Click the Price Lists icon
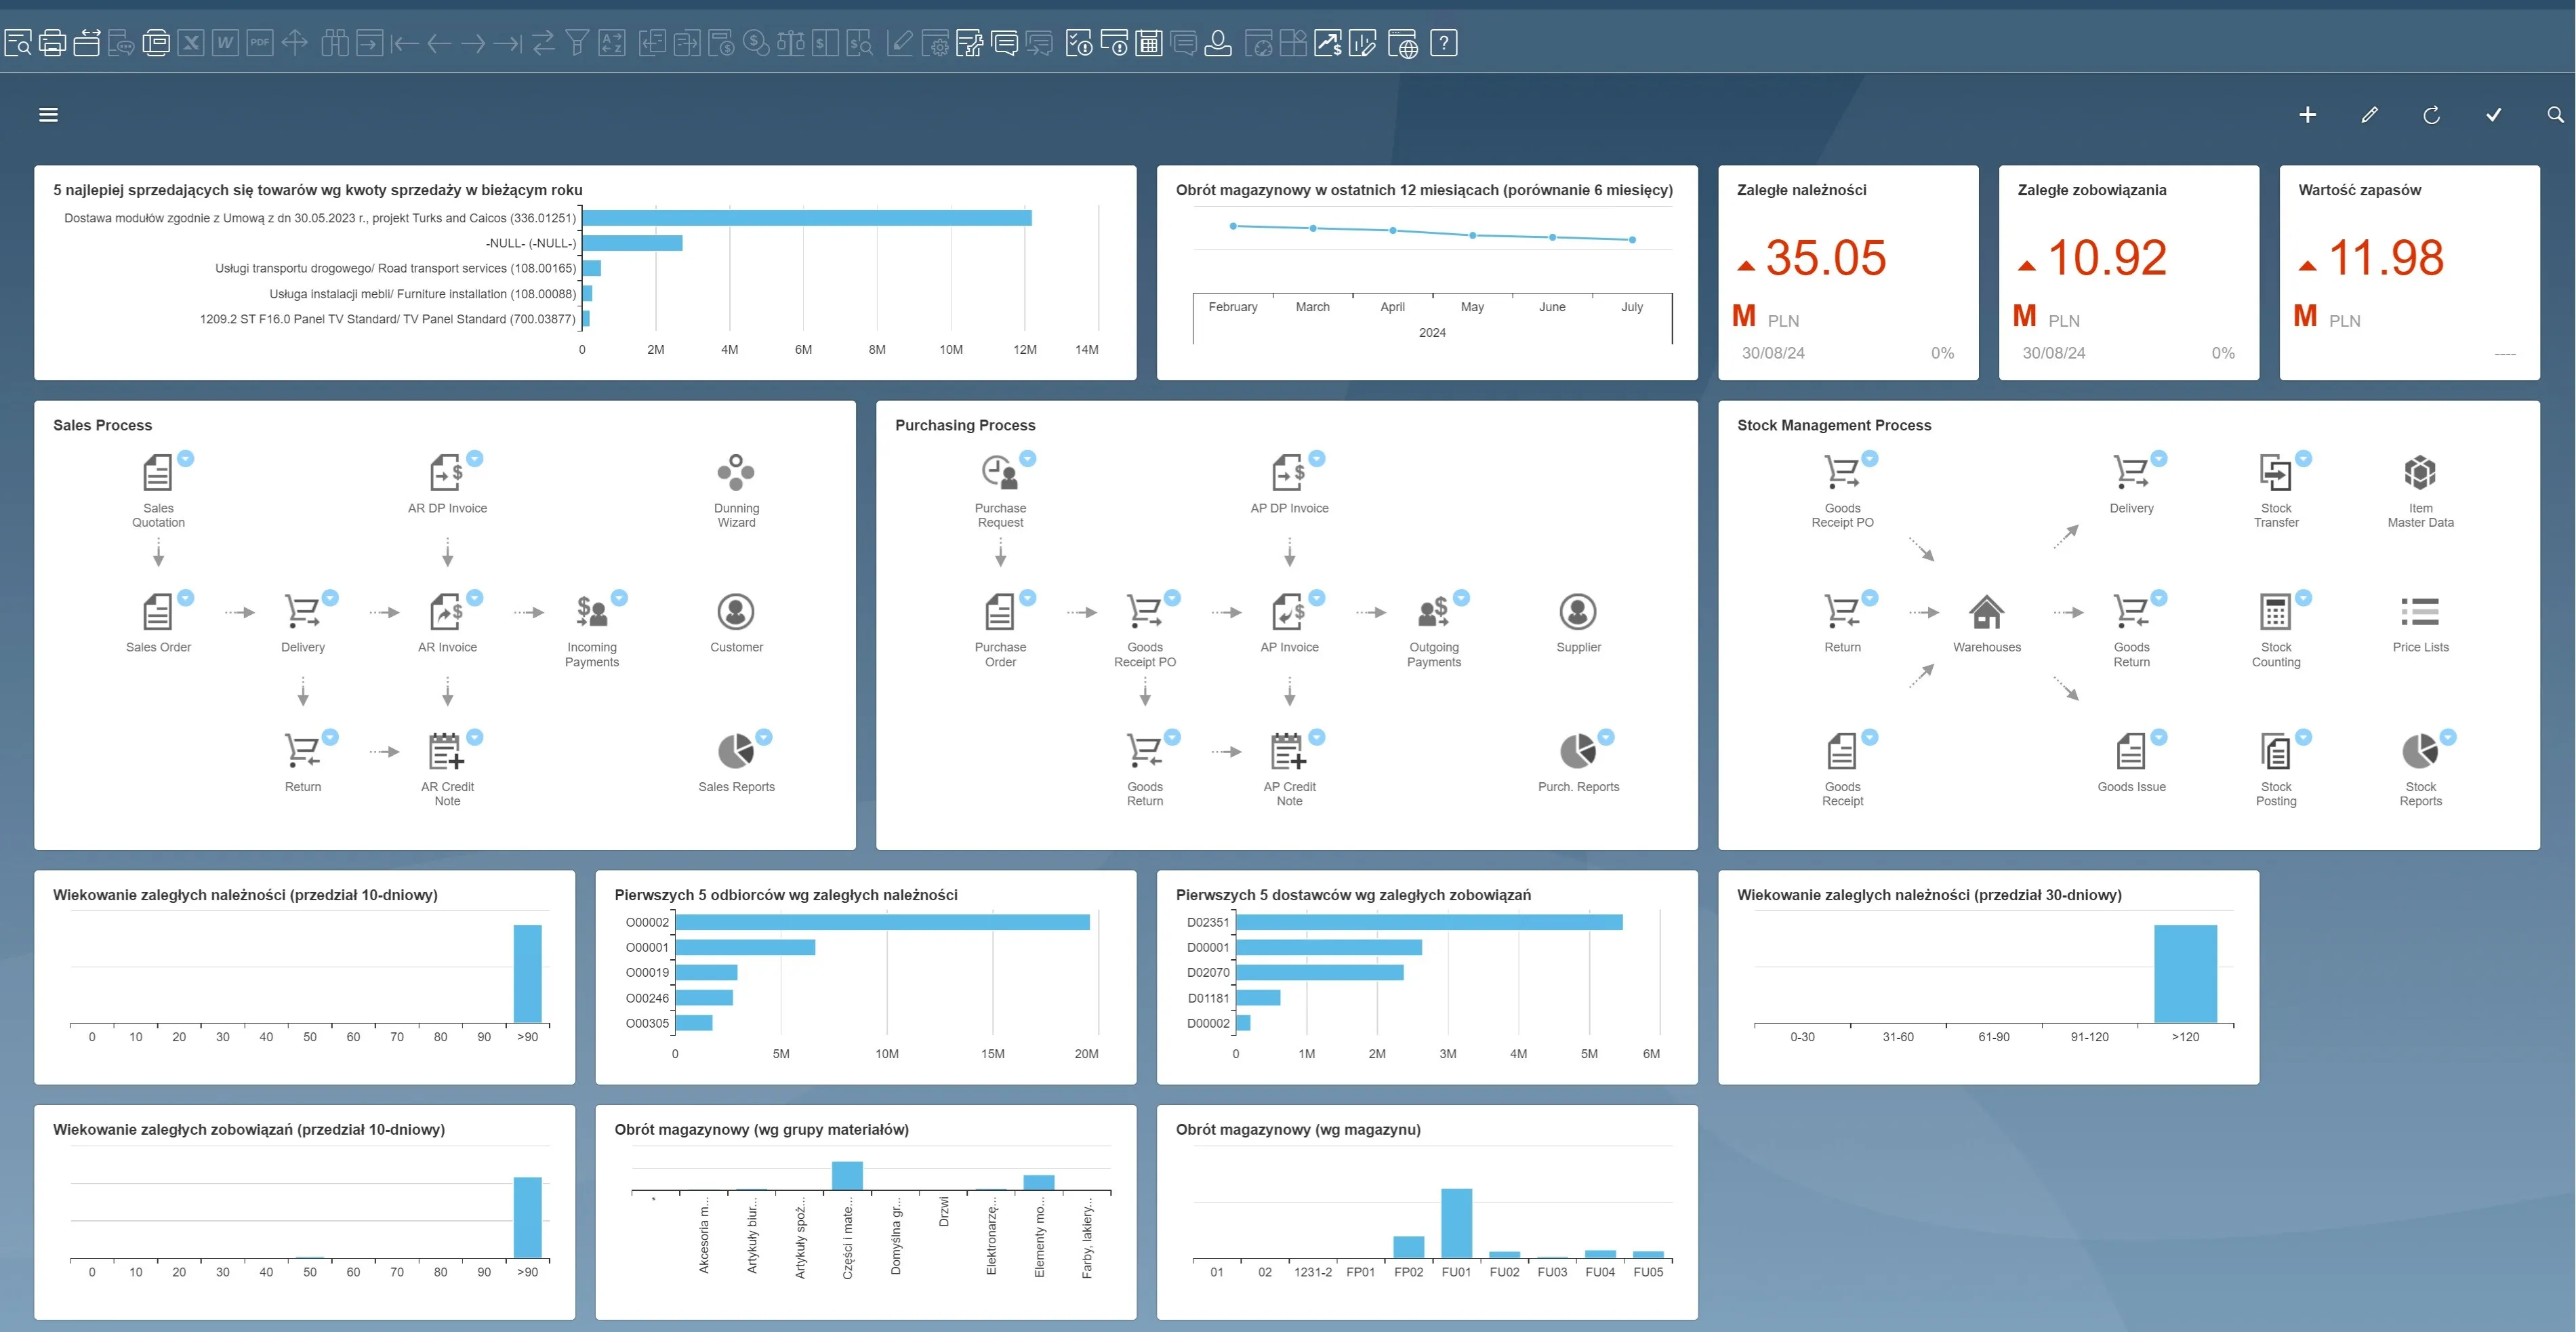The height and width of the screenshot is (1332, 2576). click(2419, 611)
